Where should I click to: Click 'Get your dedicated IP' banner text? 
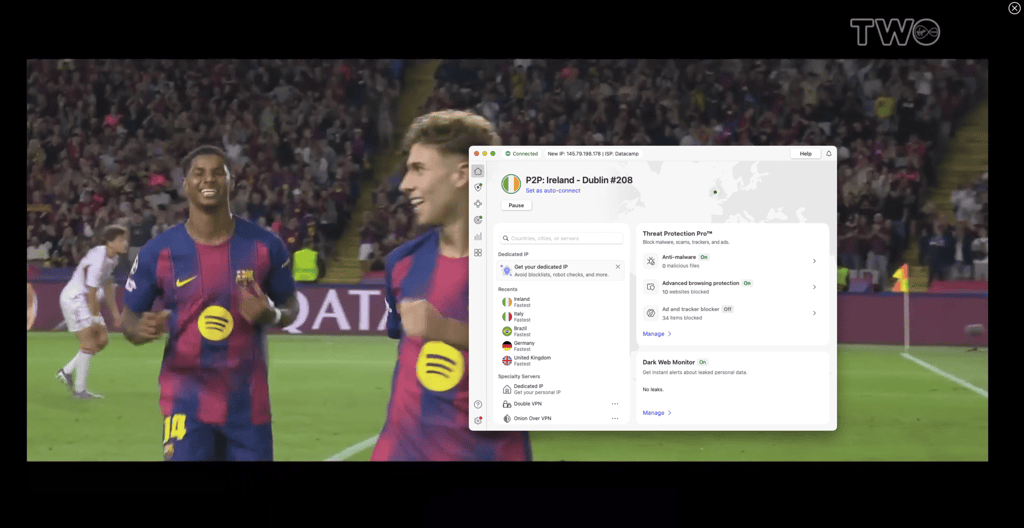pos(541,267)
